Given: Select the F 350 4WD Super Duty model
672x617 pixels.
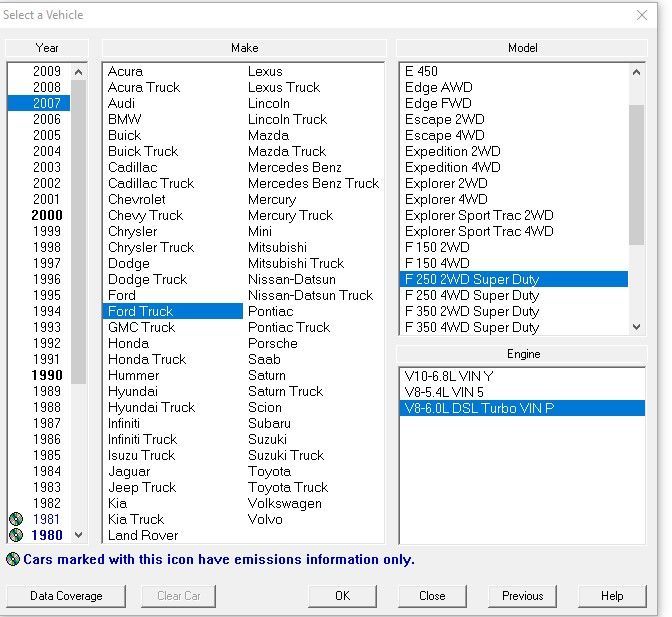Looking at the screenshot, I should (472, 327).
